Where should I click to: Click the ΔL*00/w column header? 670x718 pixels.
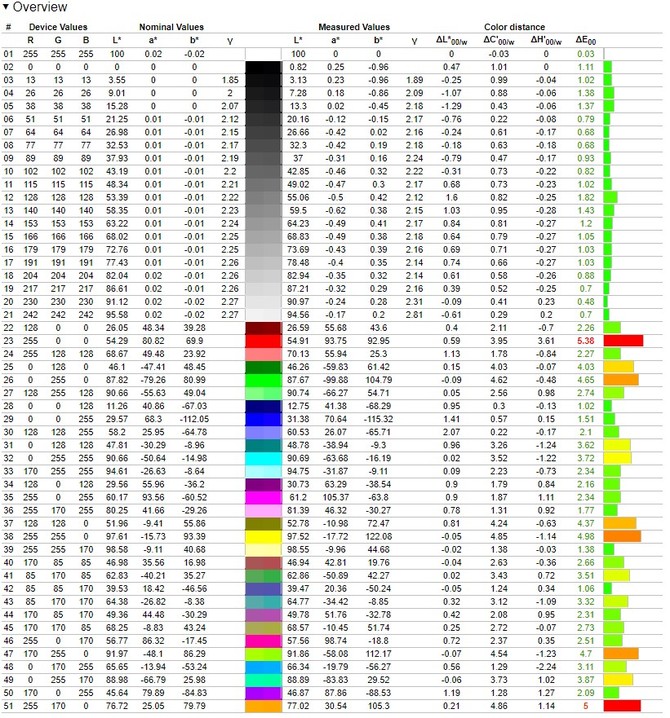[x=451, y=41]
